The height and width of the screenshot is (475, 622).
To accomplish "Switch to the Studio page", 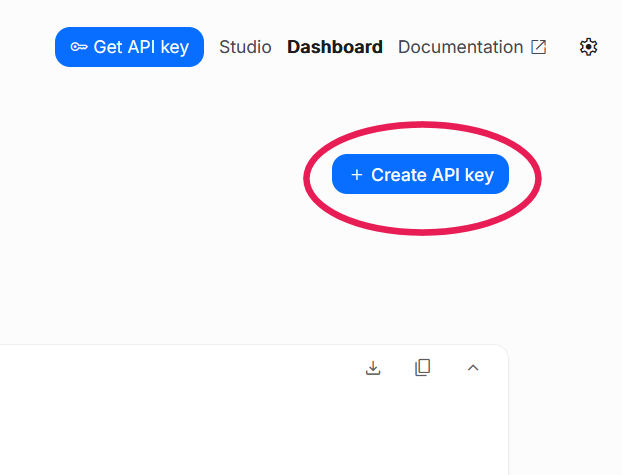I will [x=245, y=47].
